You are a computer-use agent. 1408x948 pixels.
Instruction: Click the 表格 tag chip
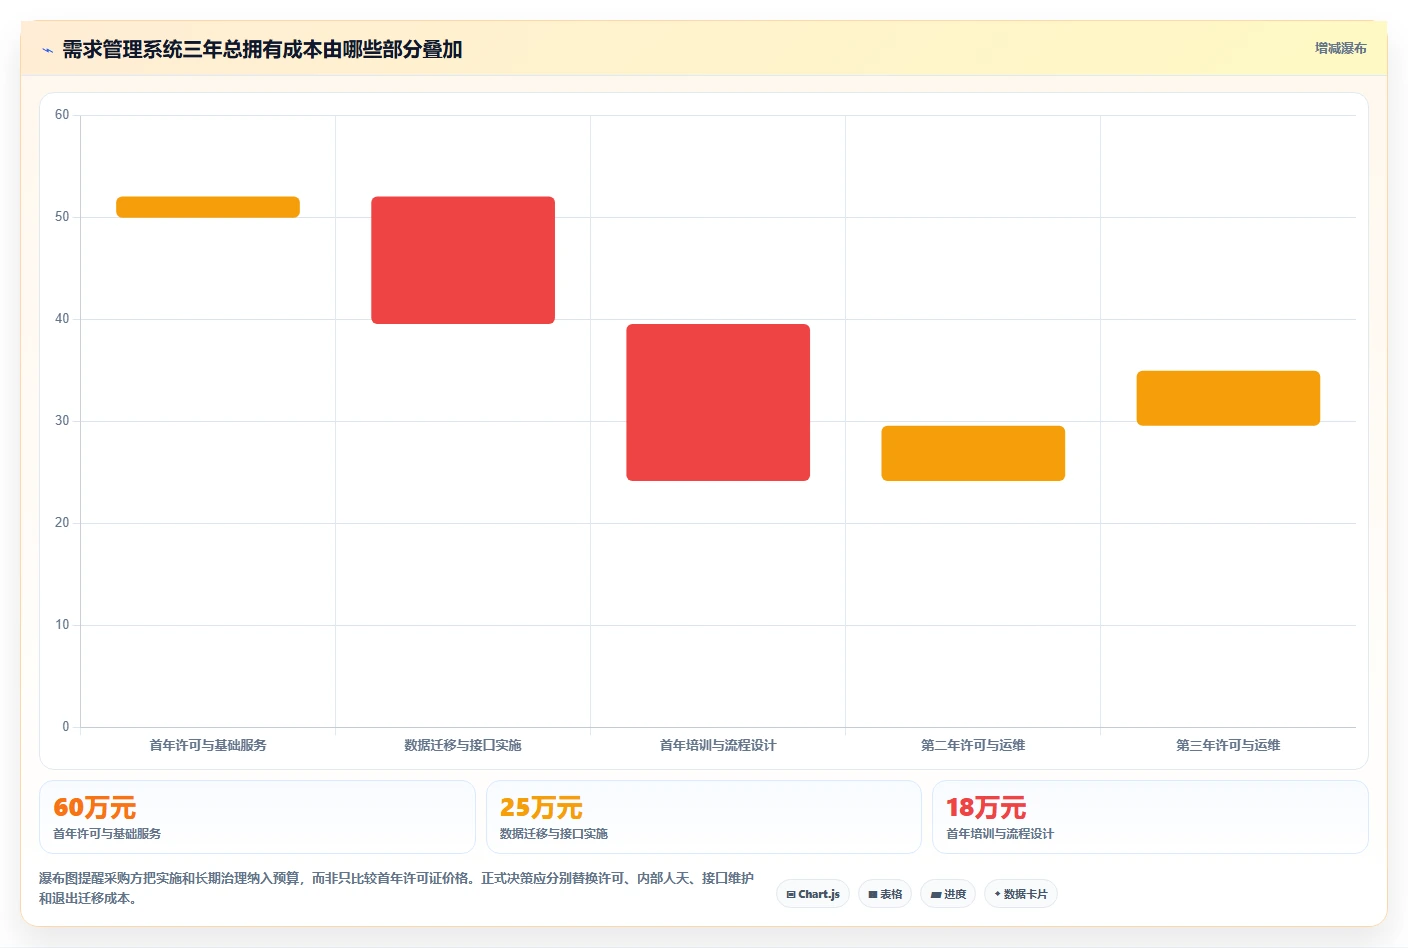(885, 894)
